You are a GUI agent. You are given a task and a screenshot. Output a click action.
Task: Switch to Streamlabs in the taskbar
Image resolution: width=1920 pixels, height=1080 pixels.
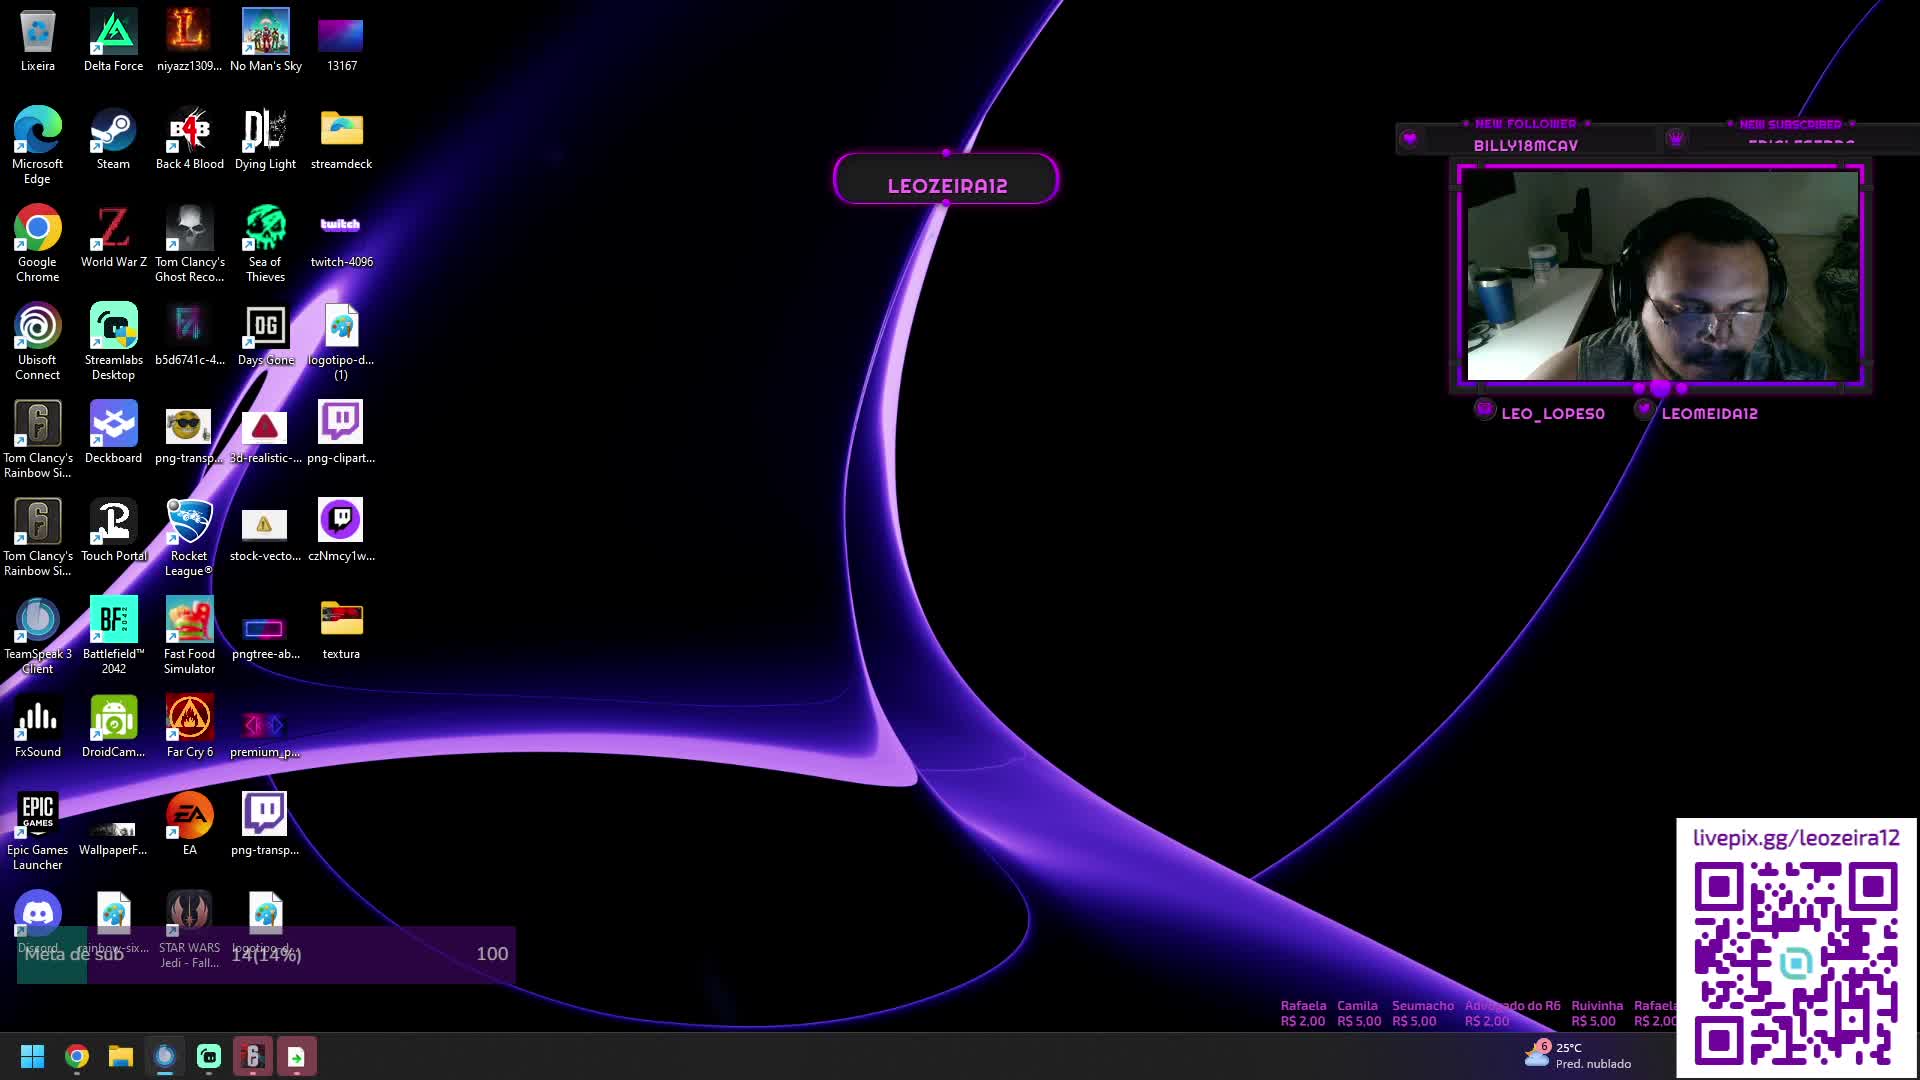click(x=209, y=1056)
